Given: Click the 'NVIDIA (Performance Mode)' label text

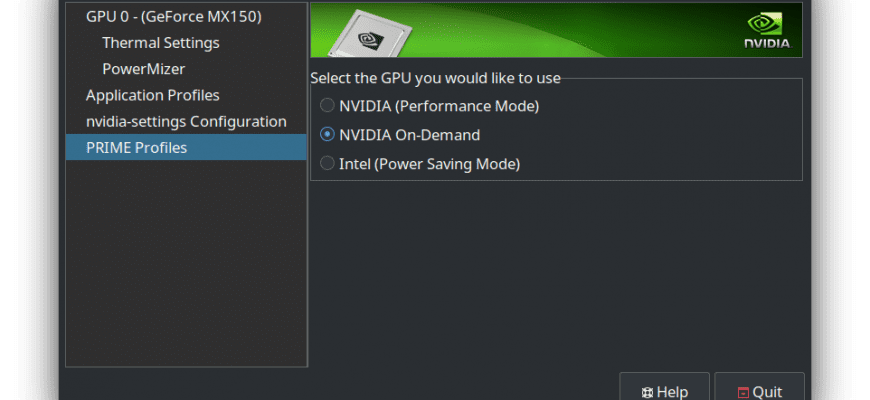Looking at the screenshot, I should (439, 105).
